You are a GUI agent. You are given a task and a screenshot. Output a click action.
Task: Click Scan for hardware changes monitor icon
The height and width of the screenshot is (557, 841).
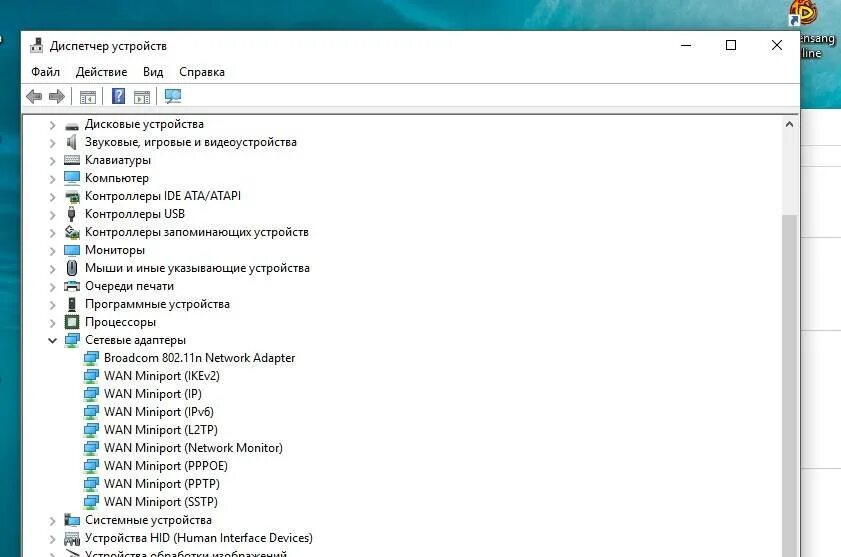(x=173, y=97)
